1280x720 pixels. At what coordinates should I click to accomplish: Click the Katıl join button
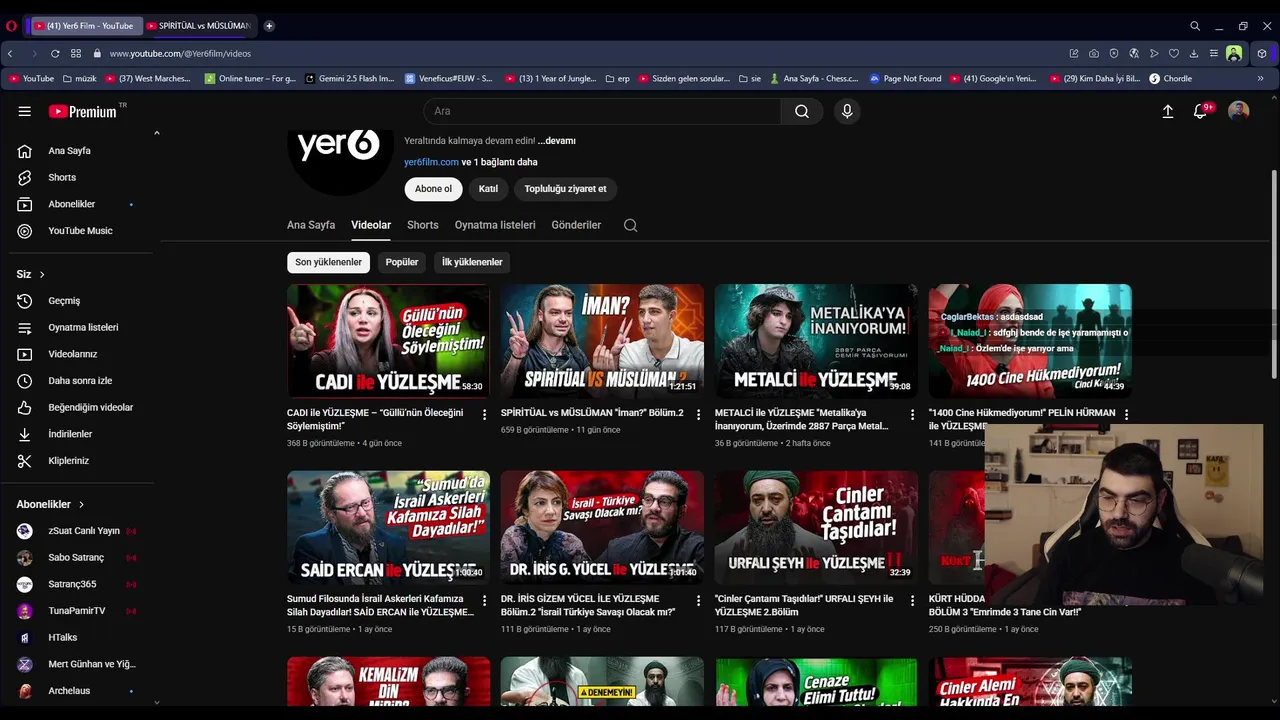pos(488,189)
